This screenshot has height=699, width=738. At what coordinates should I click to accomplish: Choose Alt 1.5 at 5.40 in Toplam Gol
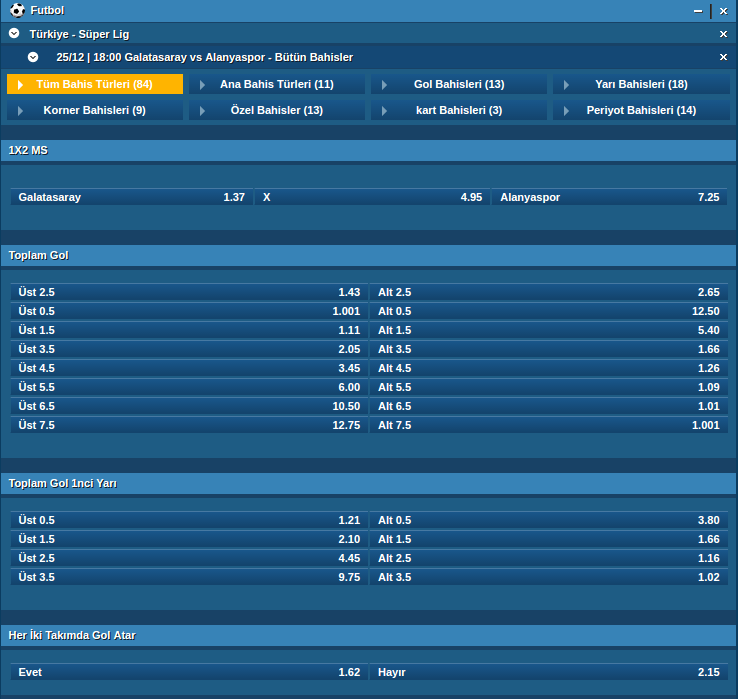pos(549,330)
